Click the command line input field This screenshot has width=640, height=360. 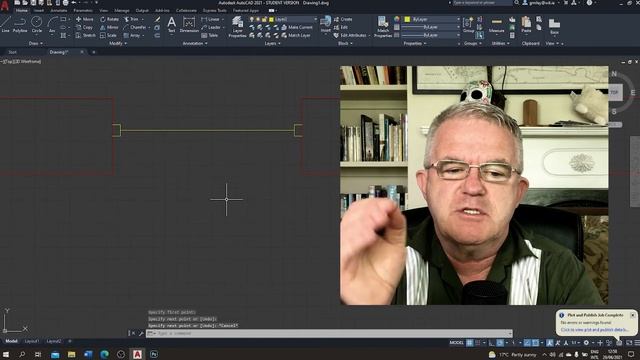click(x=329, y=333)
